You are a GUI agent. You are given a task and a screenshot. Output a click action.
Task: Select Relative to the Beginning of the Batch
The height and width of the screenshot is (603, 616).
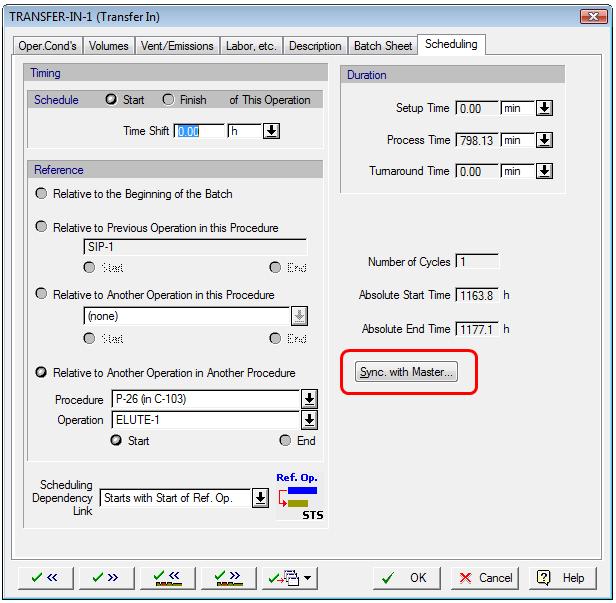pos(41,194)
